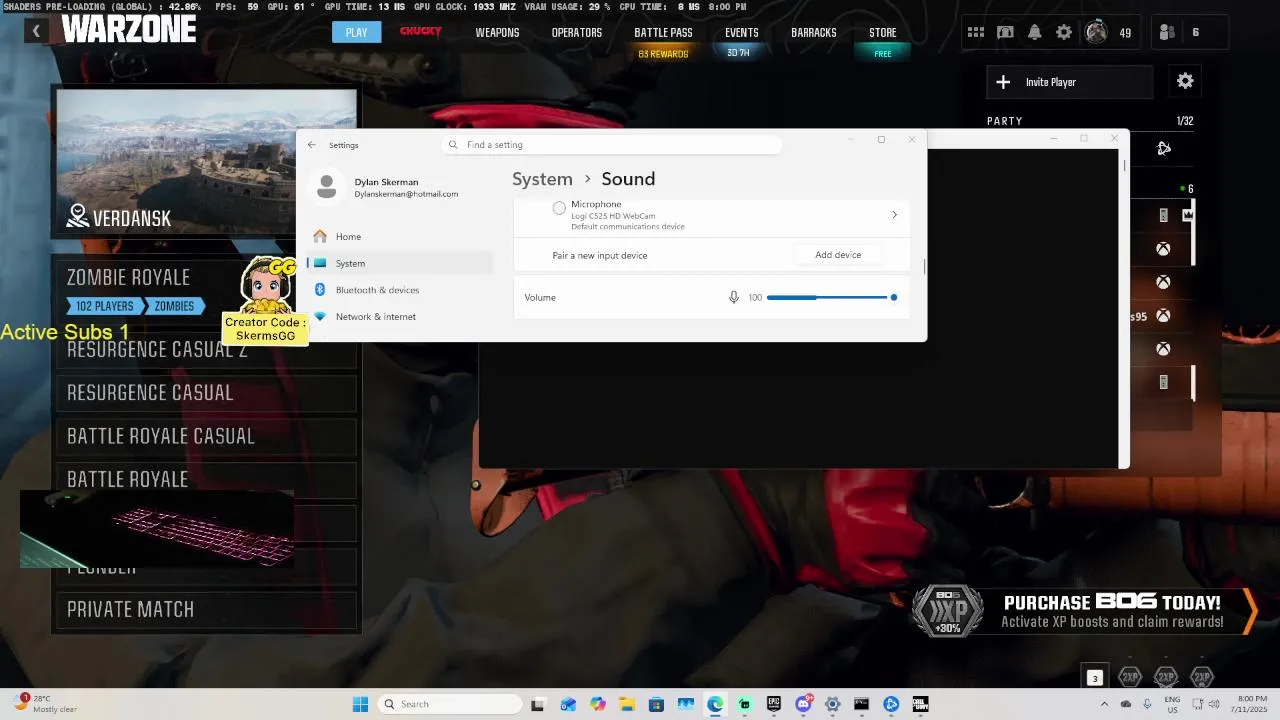Click the Add device button

click(838, 255)
